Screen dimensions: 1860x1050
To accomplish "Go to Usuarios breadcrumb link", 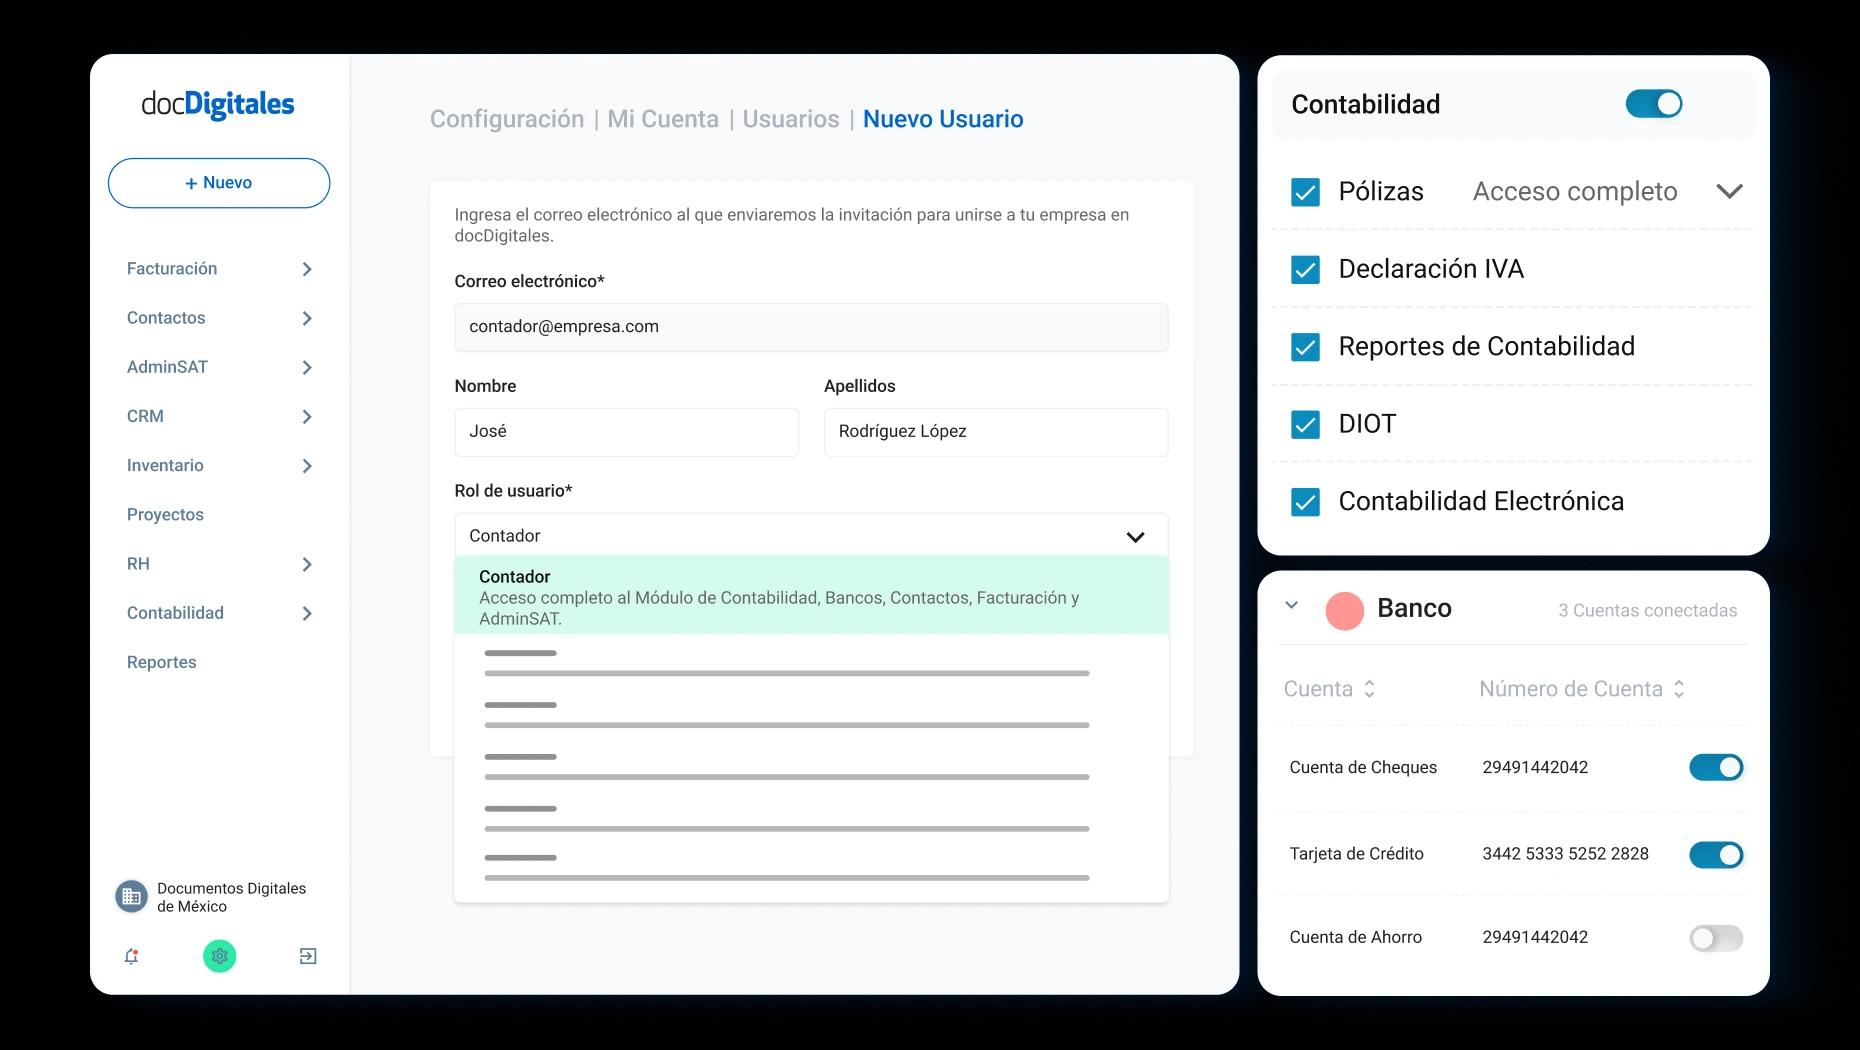I will 790,119.
